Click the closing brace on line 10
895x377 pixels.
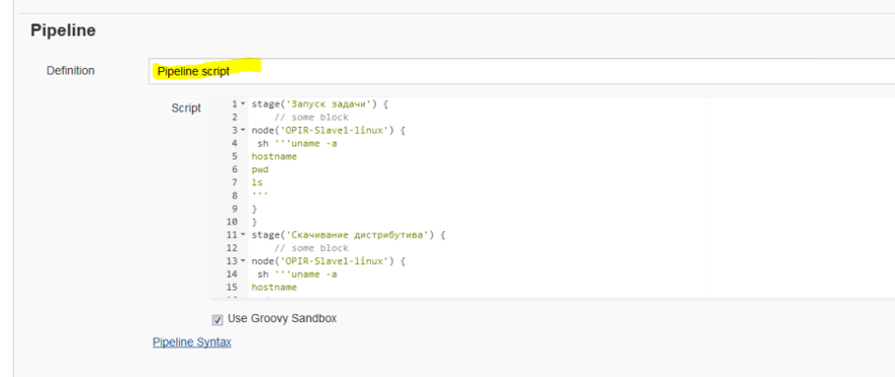[255, 222]
